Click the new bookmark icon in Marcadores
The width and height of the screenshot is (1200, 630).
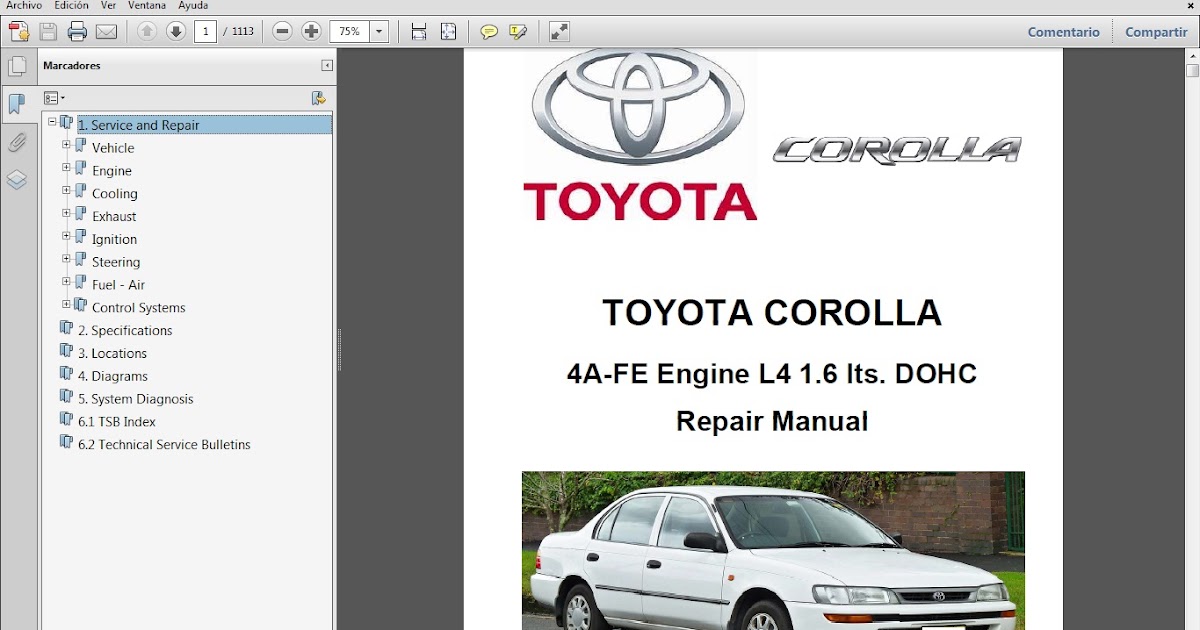point(318,98)
